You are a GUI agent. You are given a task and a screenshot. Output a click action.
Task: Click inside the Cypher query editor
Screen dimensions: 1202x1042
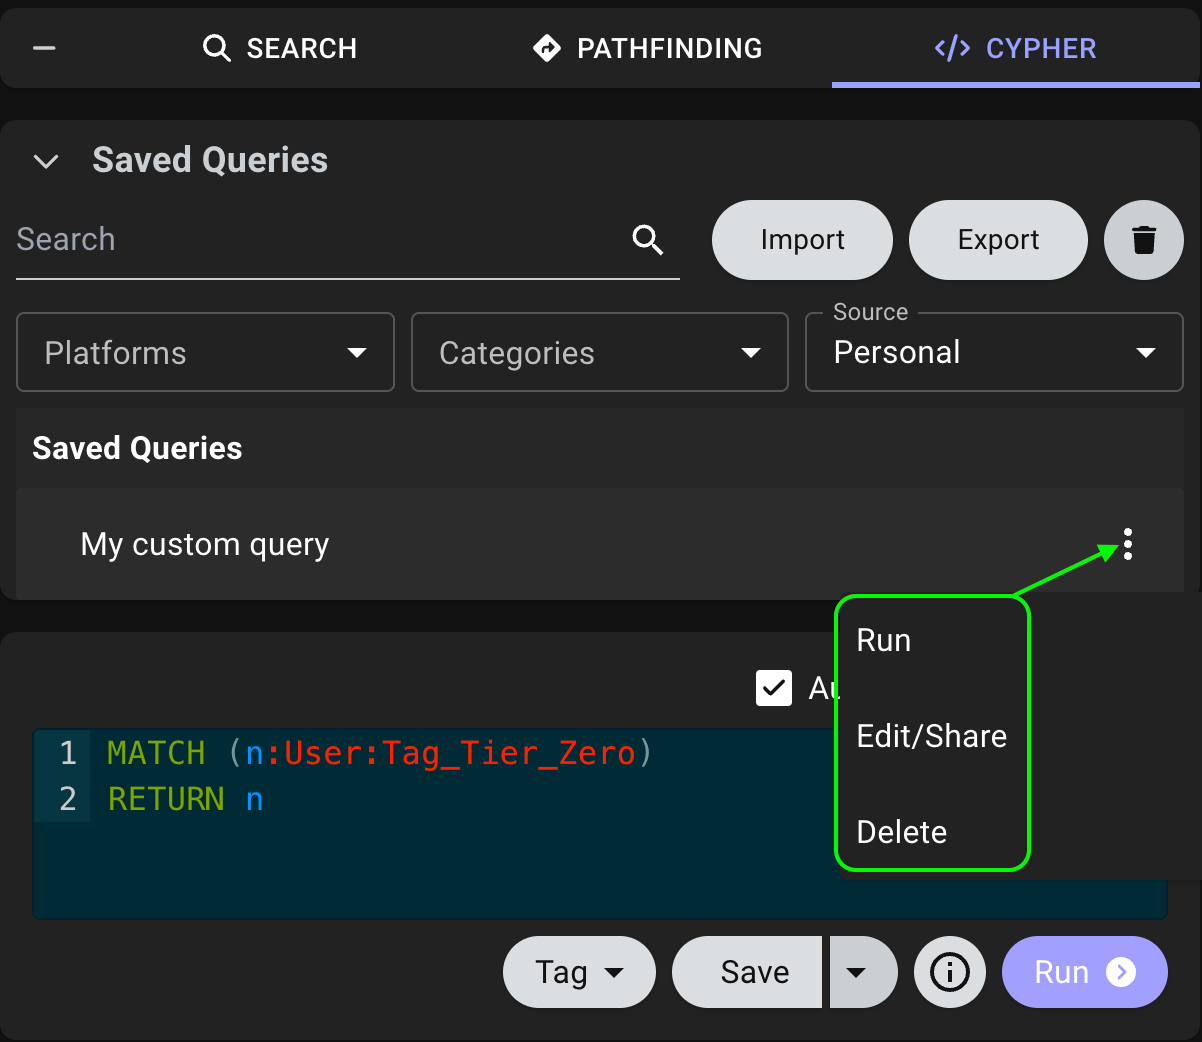click(x=600, y=824)
